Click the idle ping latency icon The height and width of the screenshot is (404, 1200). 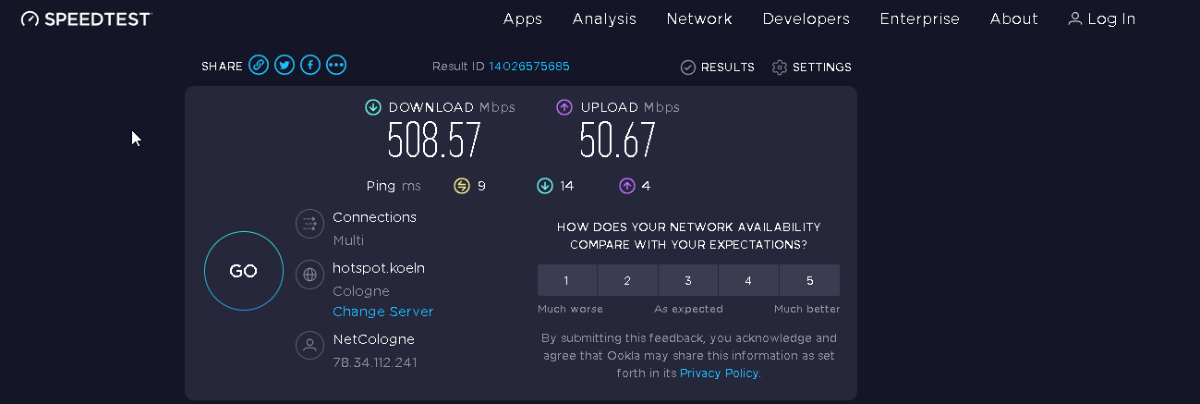(461, 185)
